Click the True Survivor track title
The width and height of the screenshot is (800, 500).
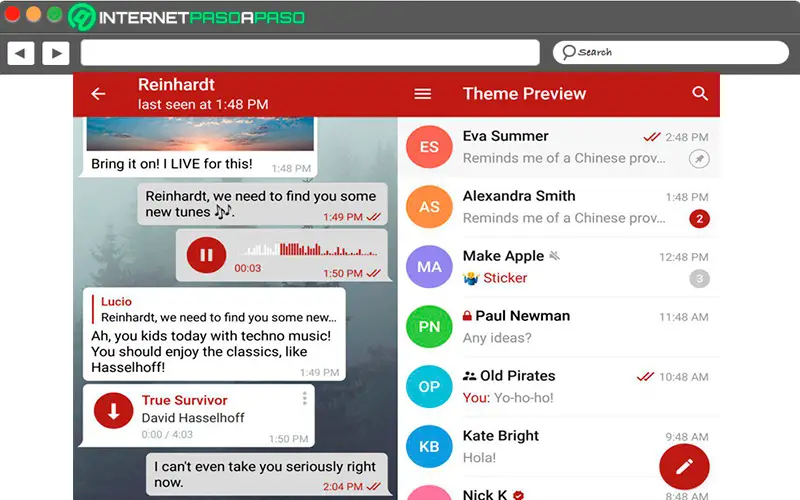(184, 401)
